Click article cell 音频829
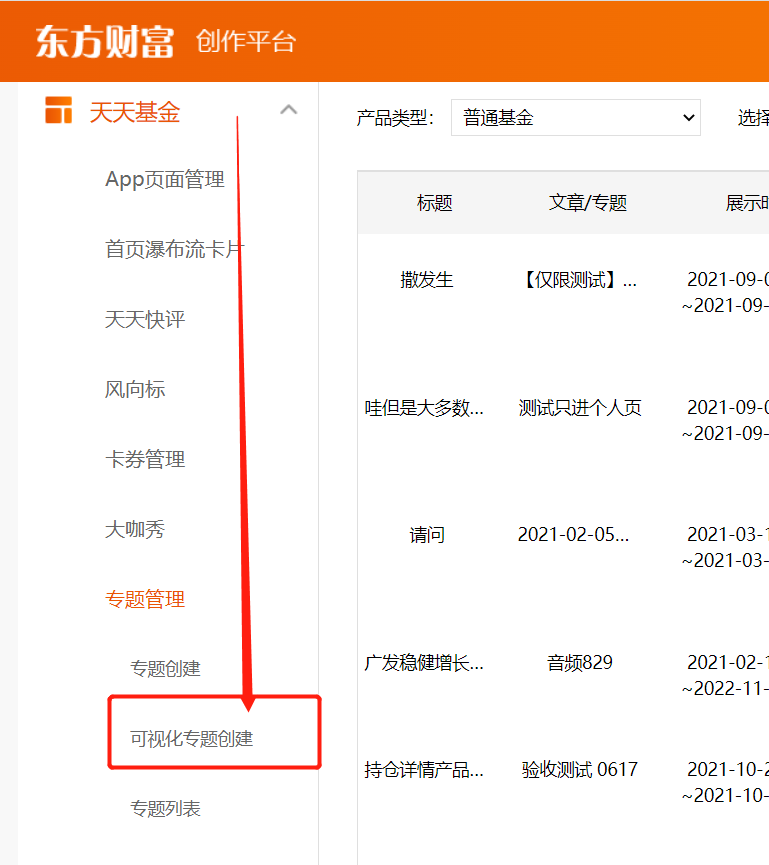This screenshot has width=769, height=865. click(x=580, y=663)
